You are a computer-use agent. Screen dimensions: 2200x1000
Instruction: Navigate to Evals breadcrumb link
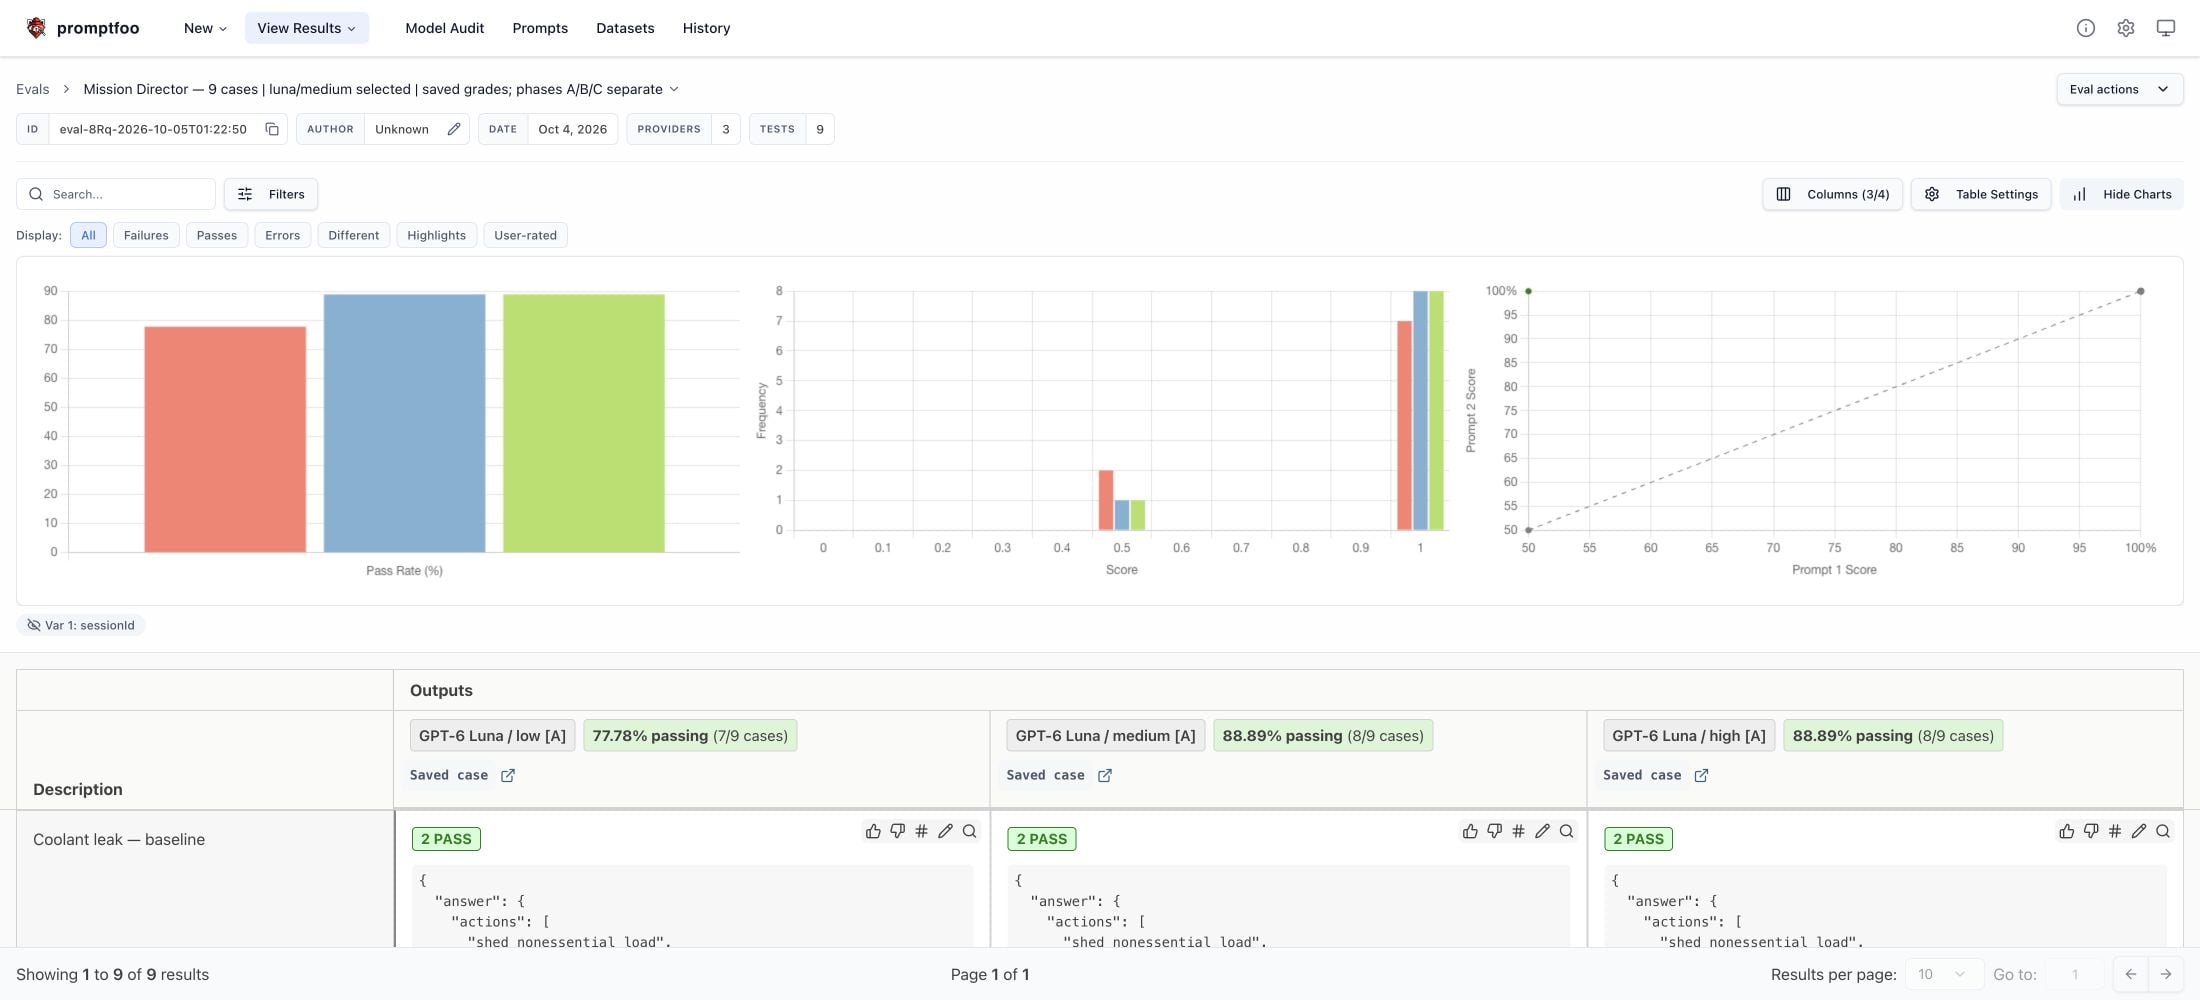pos(32,89)
